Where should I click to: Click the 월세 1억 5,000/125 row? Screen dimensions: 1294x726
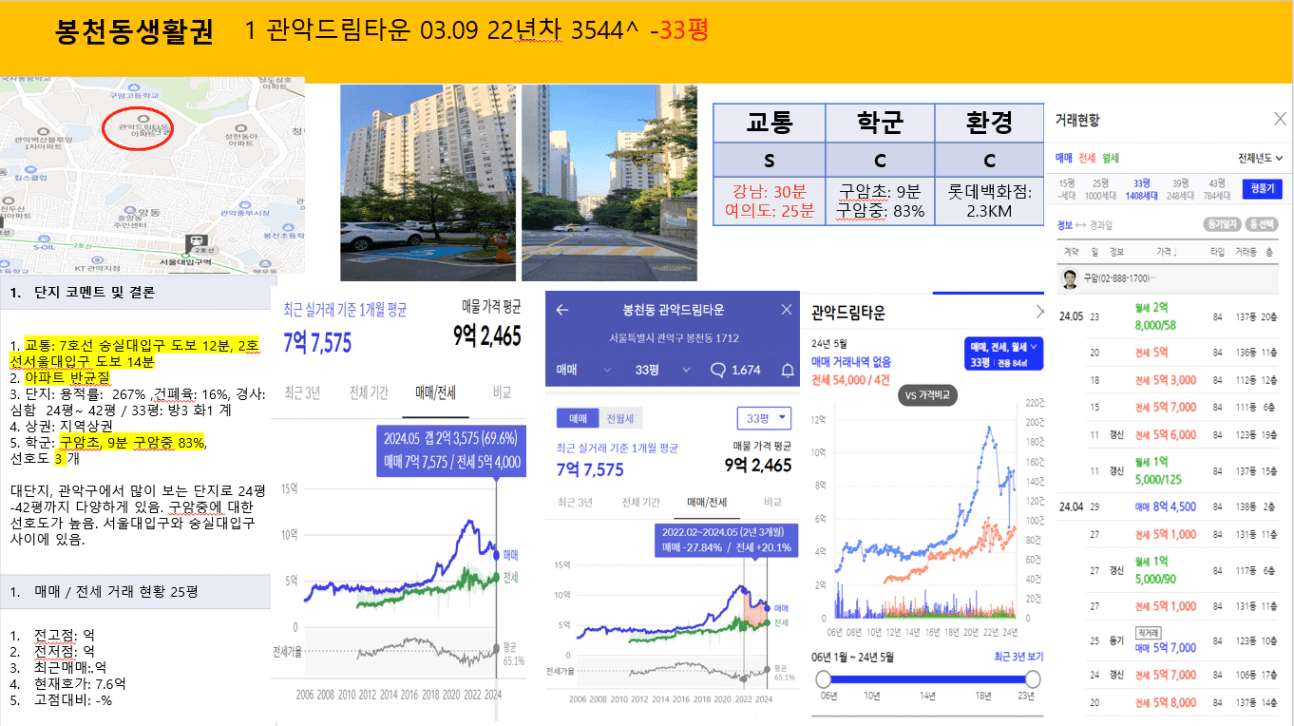click(x=1168, y=470)
